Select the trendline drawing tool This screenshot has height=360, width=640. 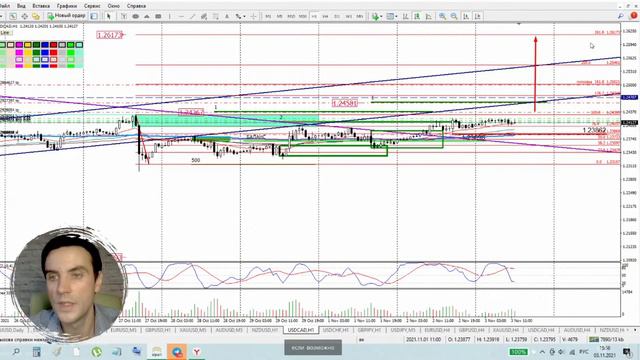192,16
